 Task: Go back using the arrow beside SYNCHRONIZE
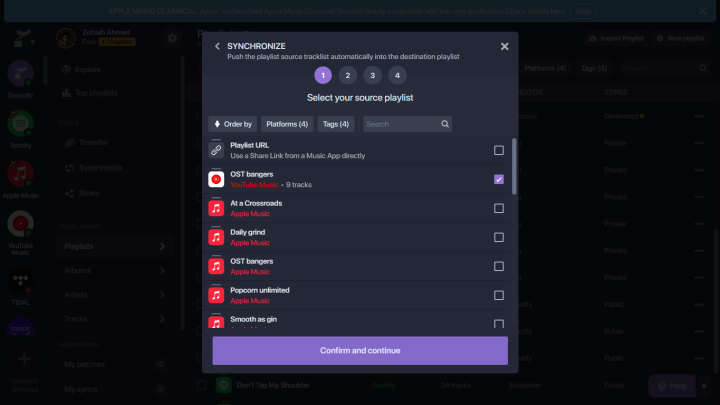pyautogui.click(x=217, y=46)
